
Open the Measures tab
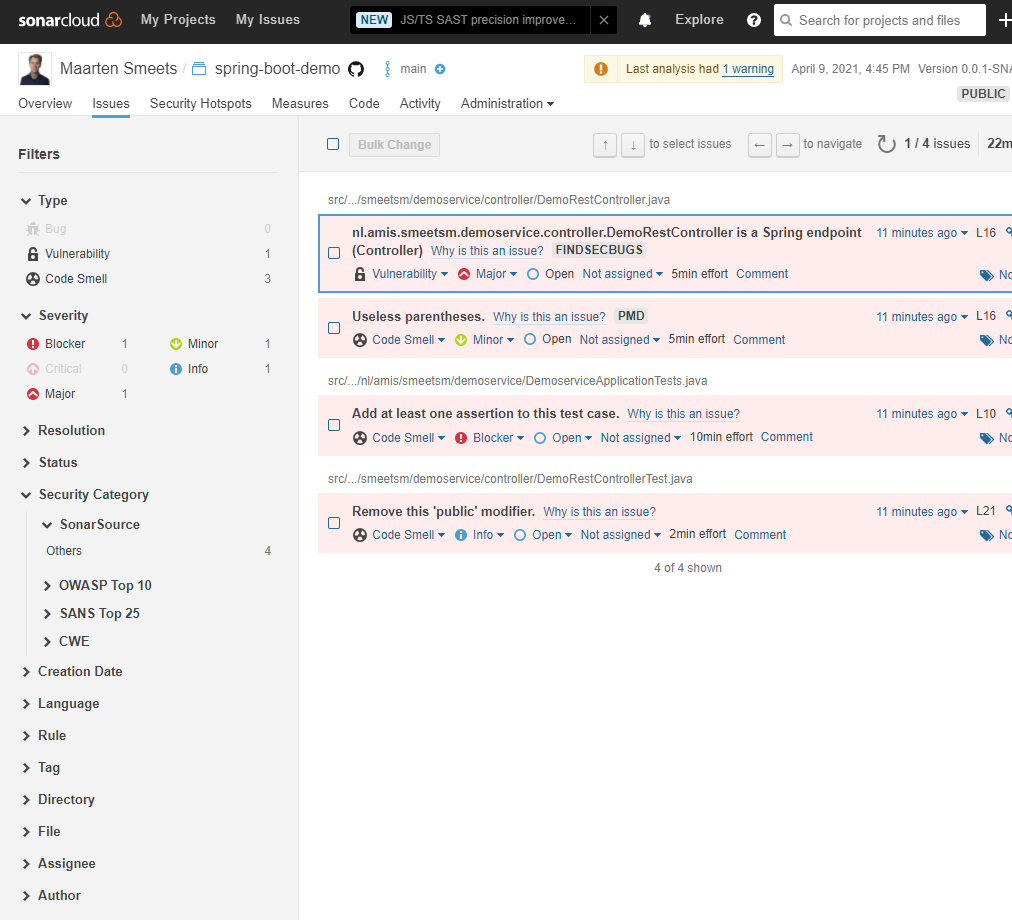click(x=300, y=103)
